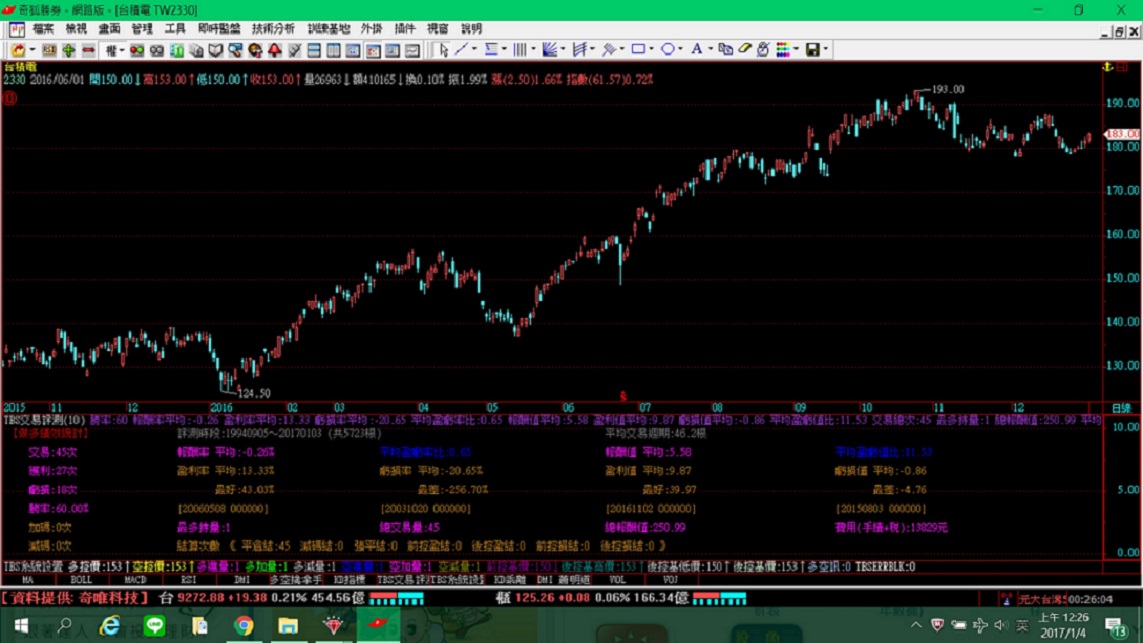Click the gray double-circle toolbar icon
This screenshot has height=643, width=1143.
pyautogui.click(x=157, y=50)
